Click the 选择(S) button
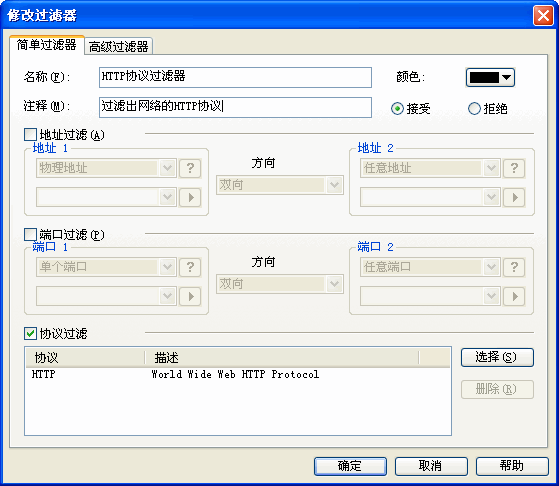The image size is (559, 486). coord(497,357)
